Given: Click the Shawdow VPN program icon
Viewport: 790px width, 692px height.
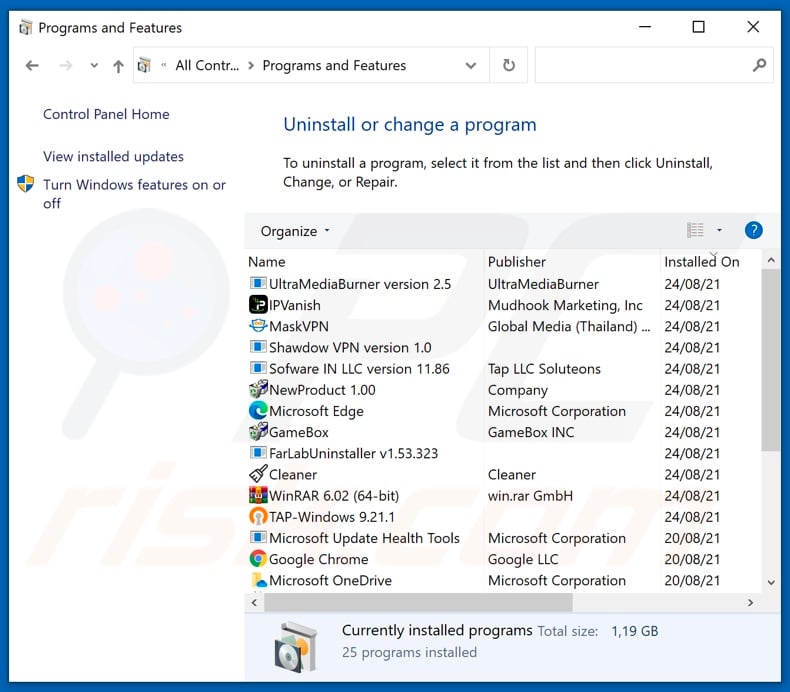Looking at the screenshot, I should point(258,347).
